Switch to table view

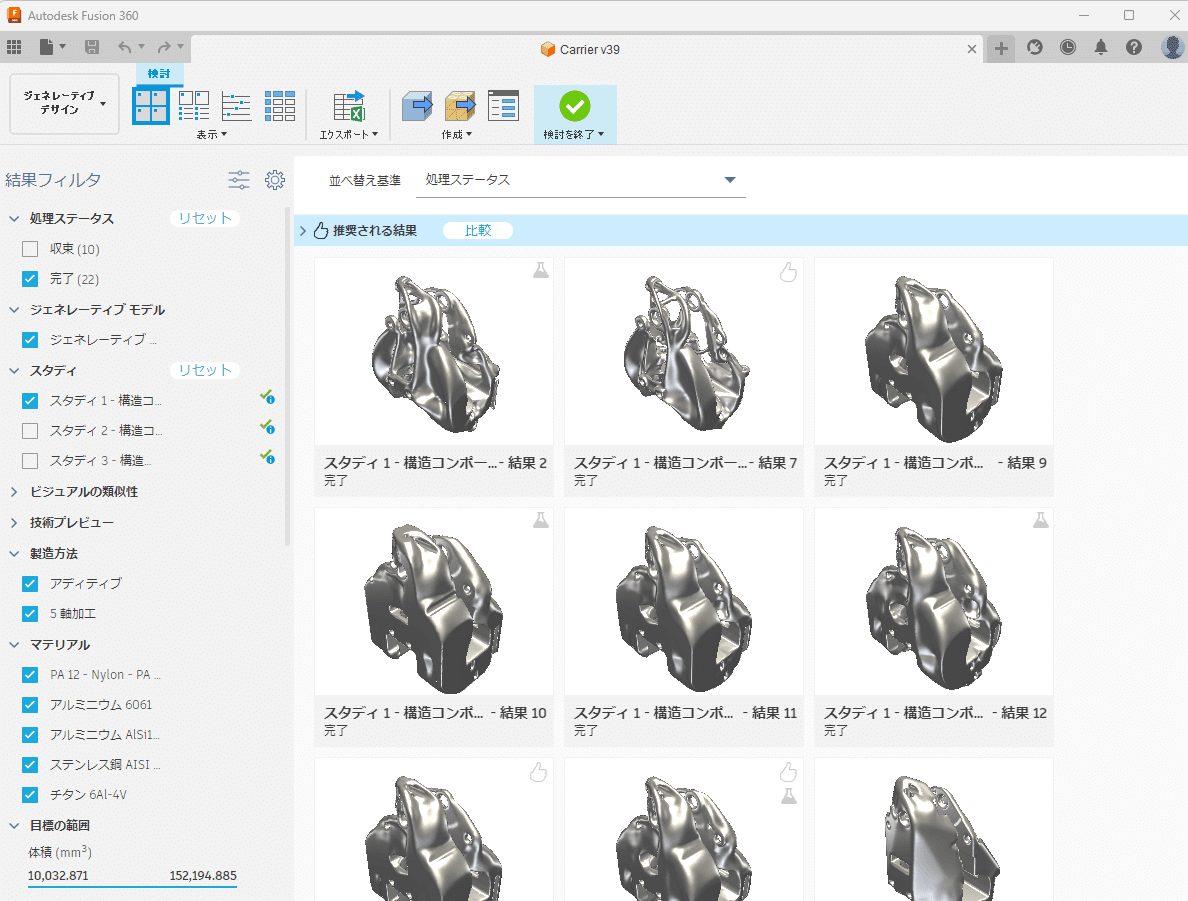280,106
